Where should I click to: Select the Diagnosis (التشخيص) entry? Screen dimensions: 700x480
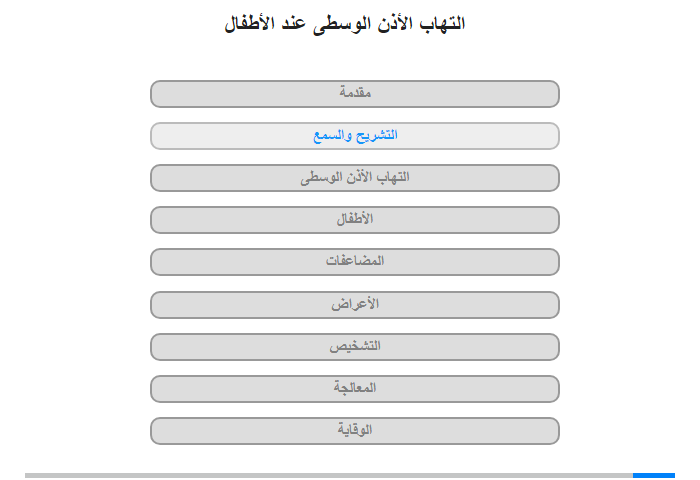[x=355, y=346]
